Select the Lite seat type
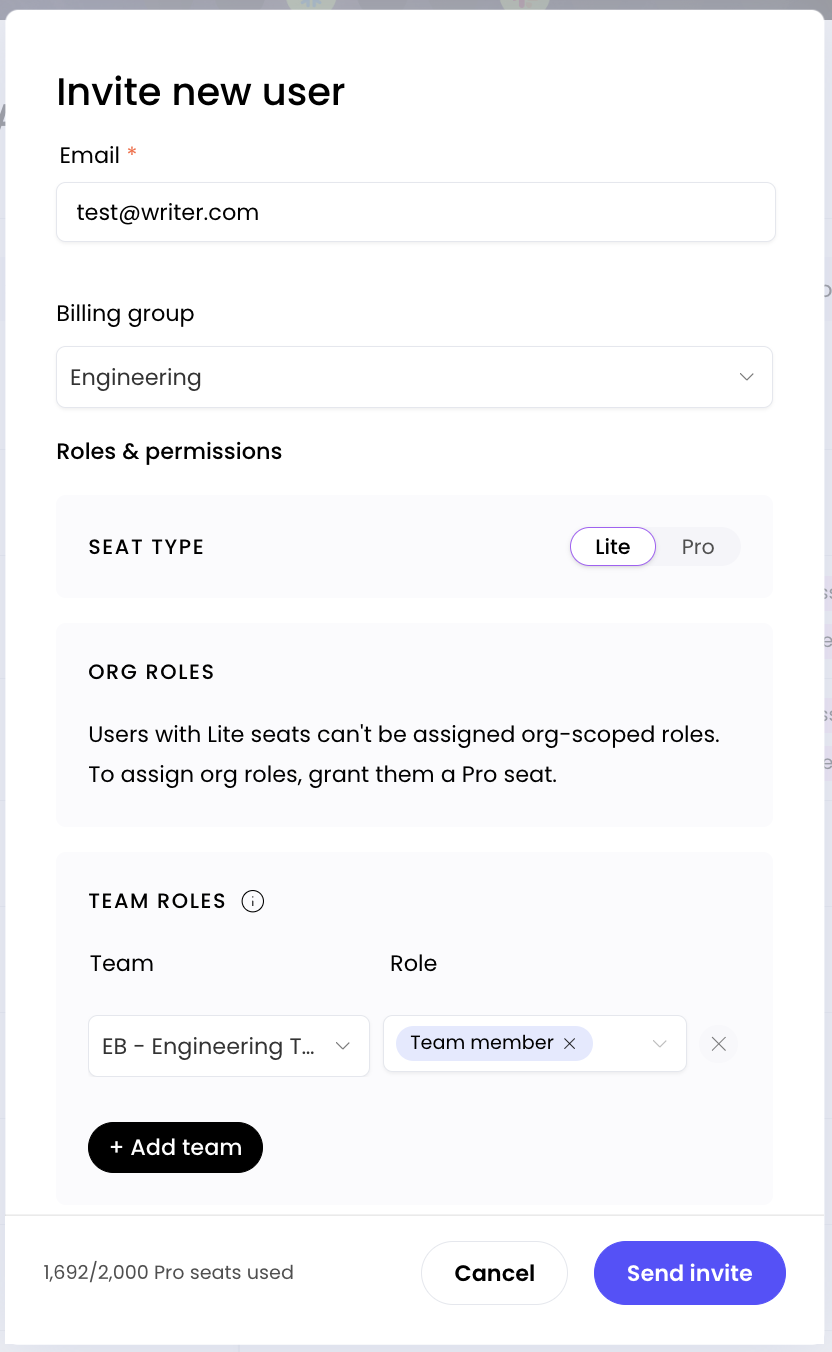The height and width of the screenshot is (1352, 832). click(612, 547)
